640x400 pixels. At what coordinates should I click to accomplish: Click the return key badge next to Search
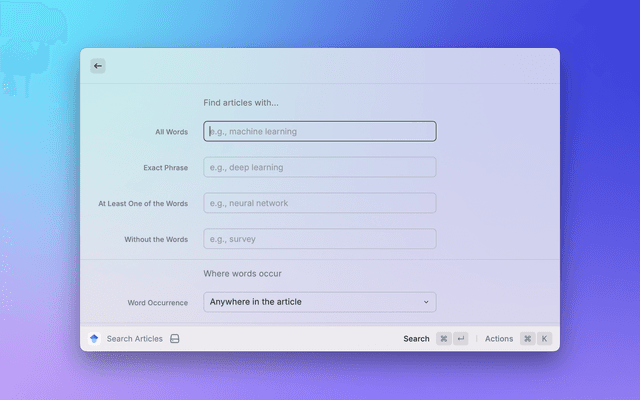click(461, 339)
